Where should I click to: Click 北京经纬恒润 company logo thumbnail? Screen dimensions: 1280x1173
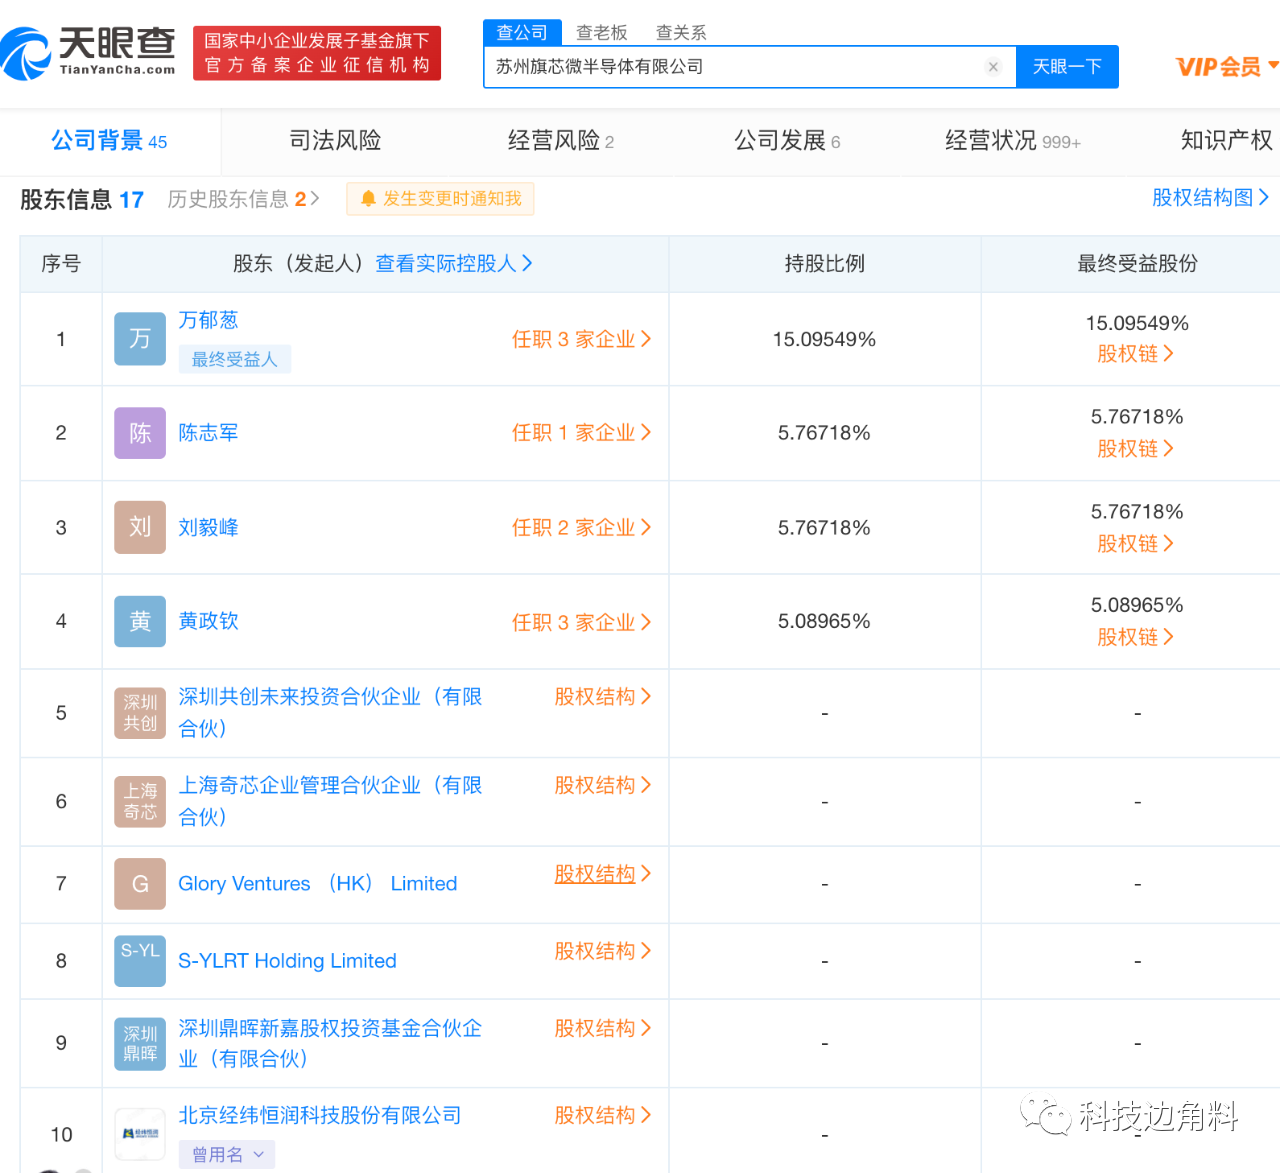[x=140, y=1134]
